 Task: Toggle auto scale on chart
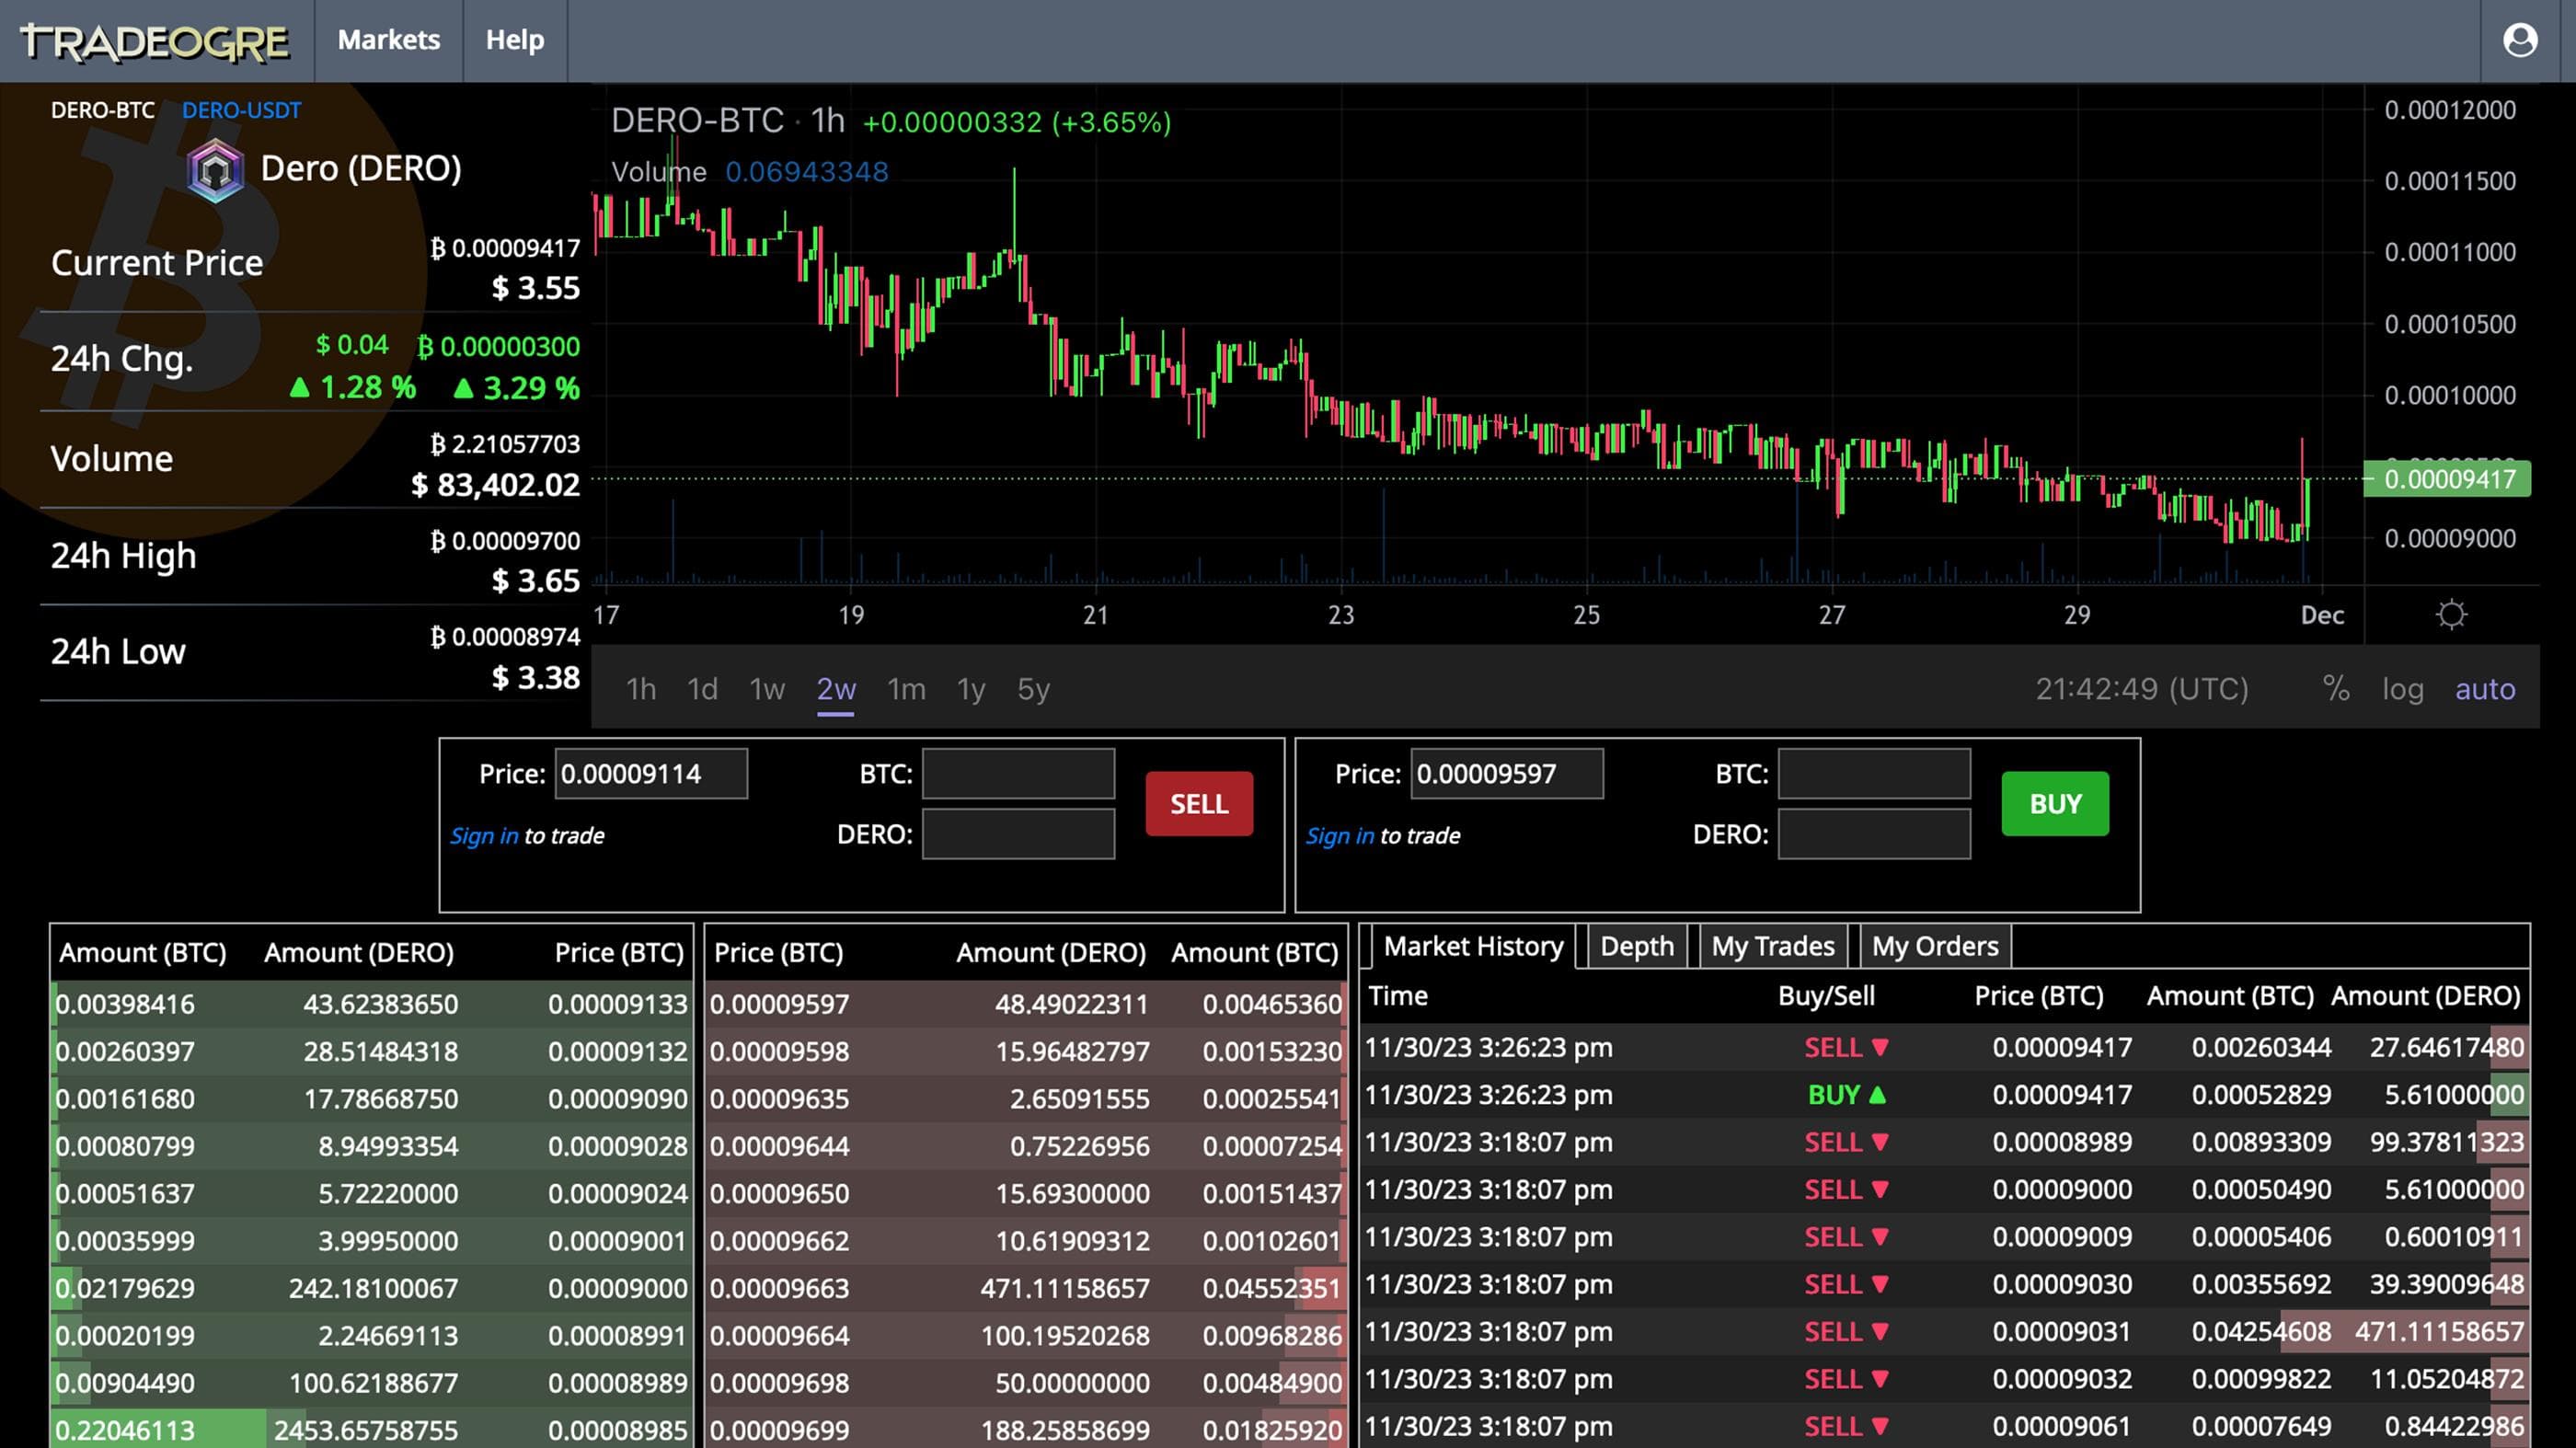pos(2485,689)
